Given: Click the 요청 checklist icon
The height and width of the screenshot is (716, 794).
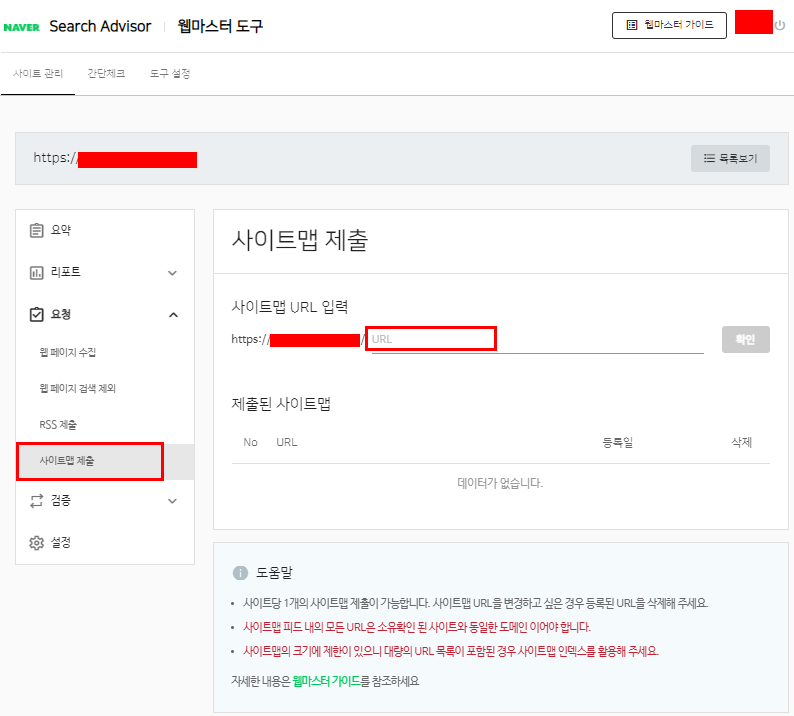Looking at the screenshot, I should [36, 314].
